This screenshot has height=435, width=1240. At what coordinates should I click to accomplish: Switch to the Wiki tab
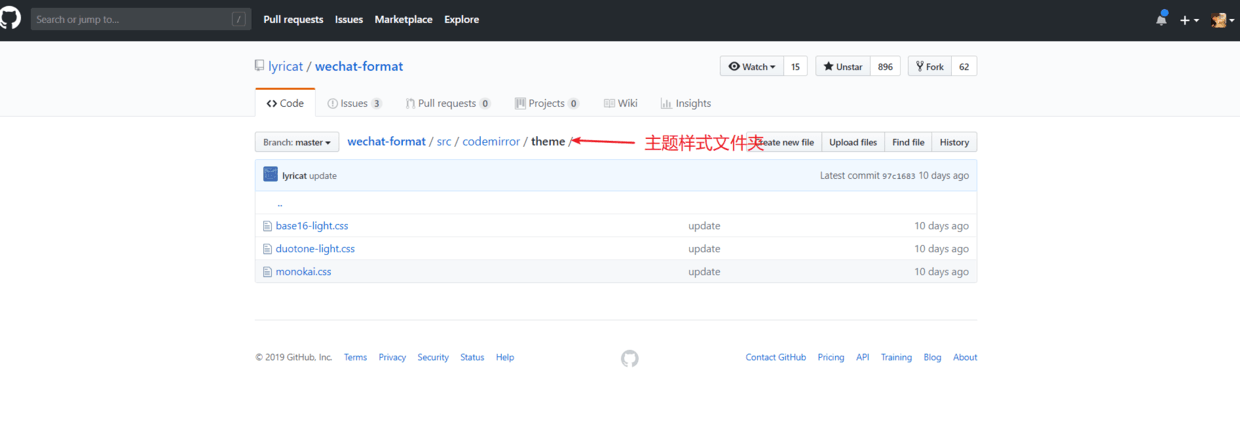point(621,103)
